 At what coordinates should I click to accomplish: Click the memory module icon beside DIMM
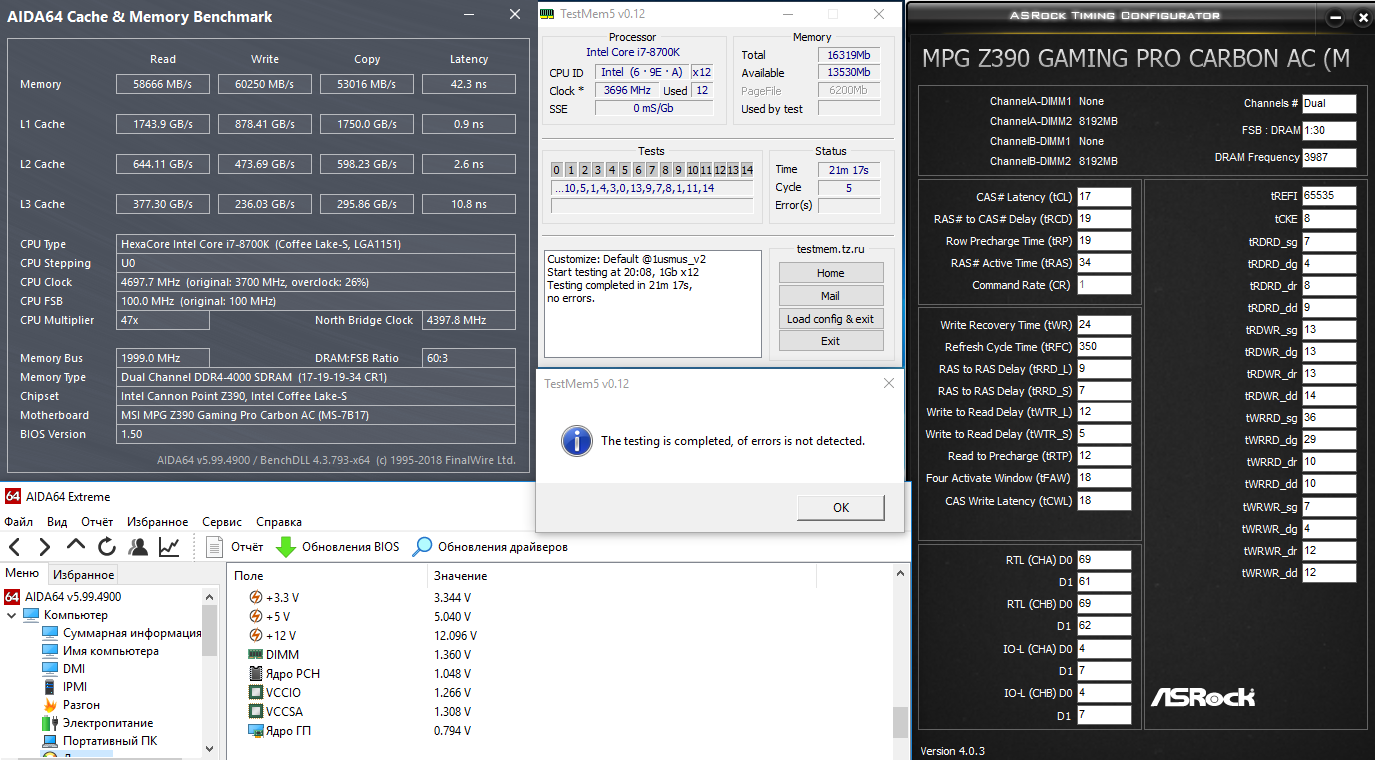(256, 655)
